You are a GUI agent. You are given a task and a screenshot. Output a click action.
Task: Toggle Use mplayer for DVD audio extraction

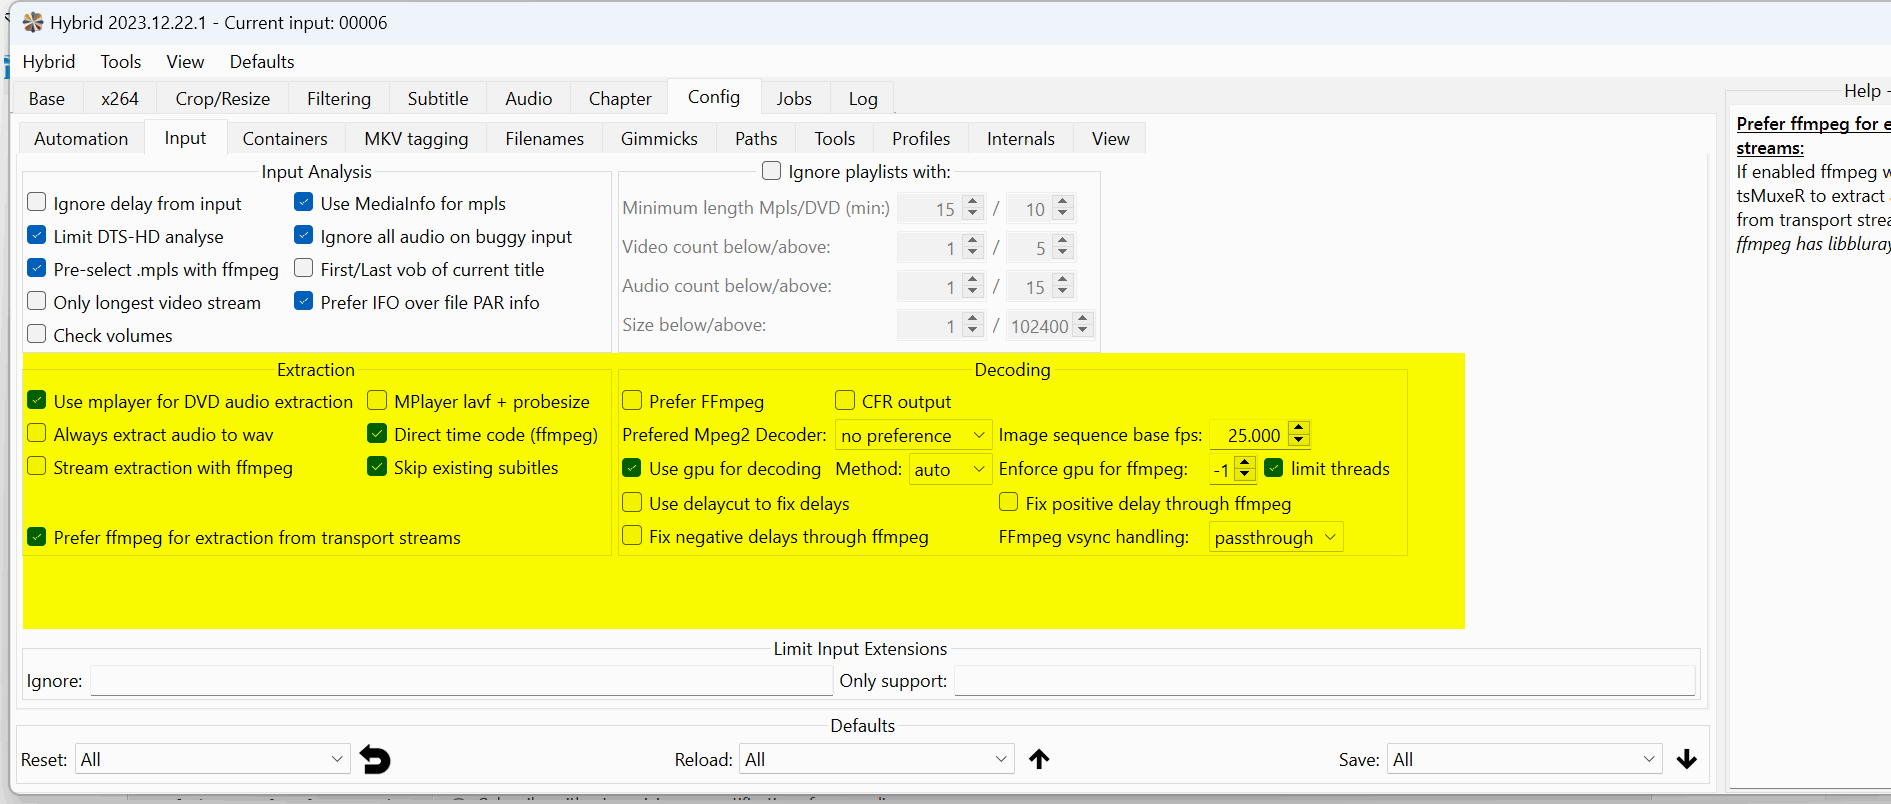point(37,400)
